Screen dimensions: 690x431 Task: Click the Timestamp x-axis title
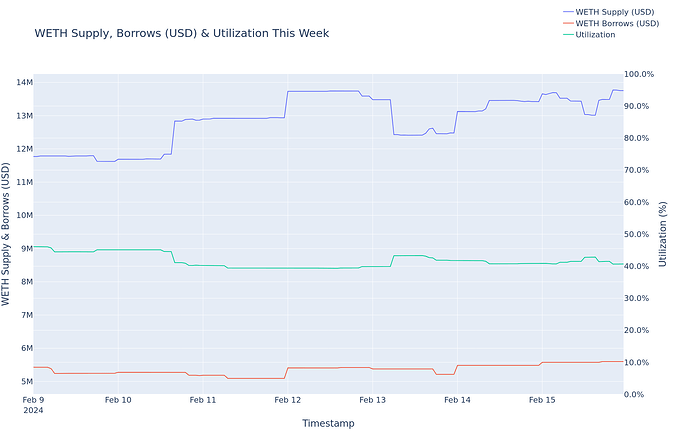coord(328,423)
